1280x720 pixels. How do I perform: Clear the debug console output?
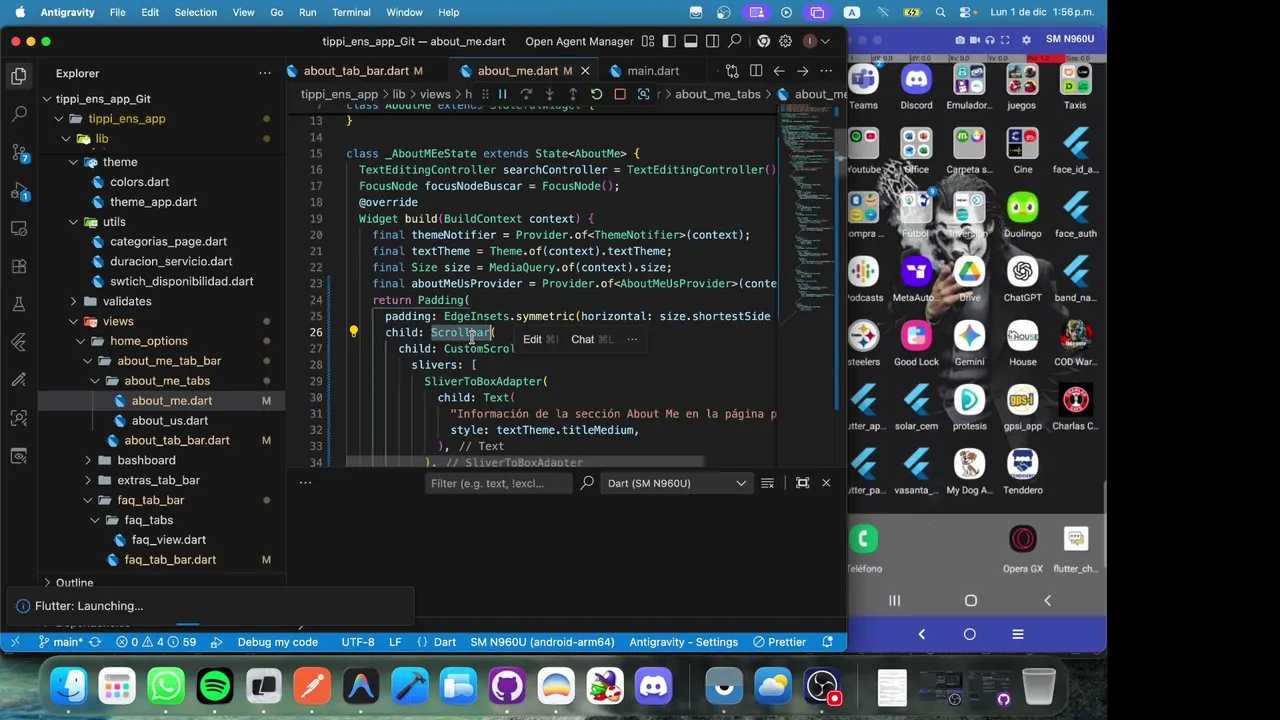tap(767, 483)
